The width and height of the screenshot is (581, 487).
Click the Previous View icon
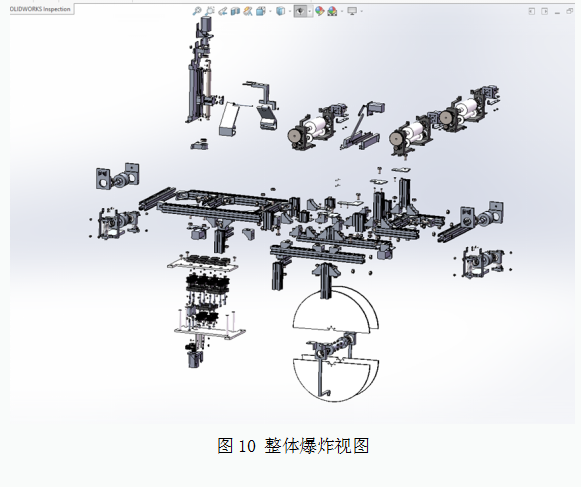(222, 11)
